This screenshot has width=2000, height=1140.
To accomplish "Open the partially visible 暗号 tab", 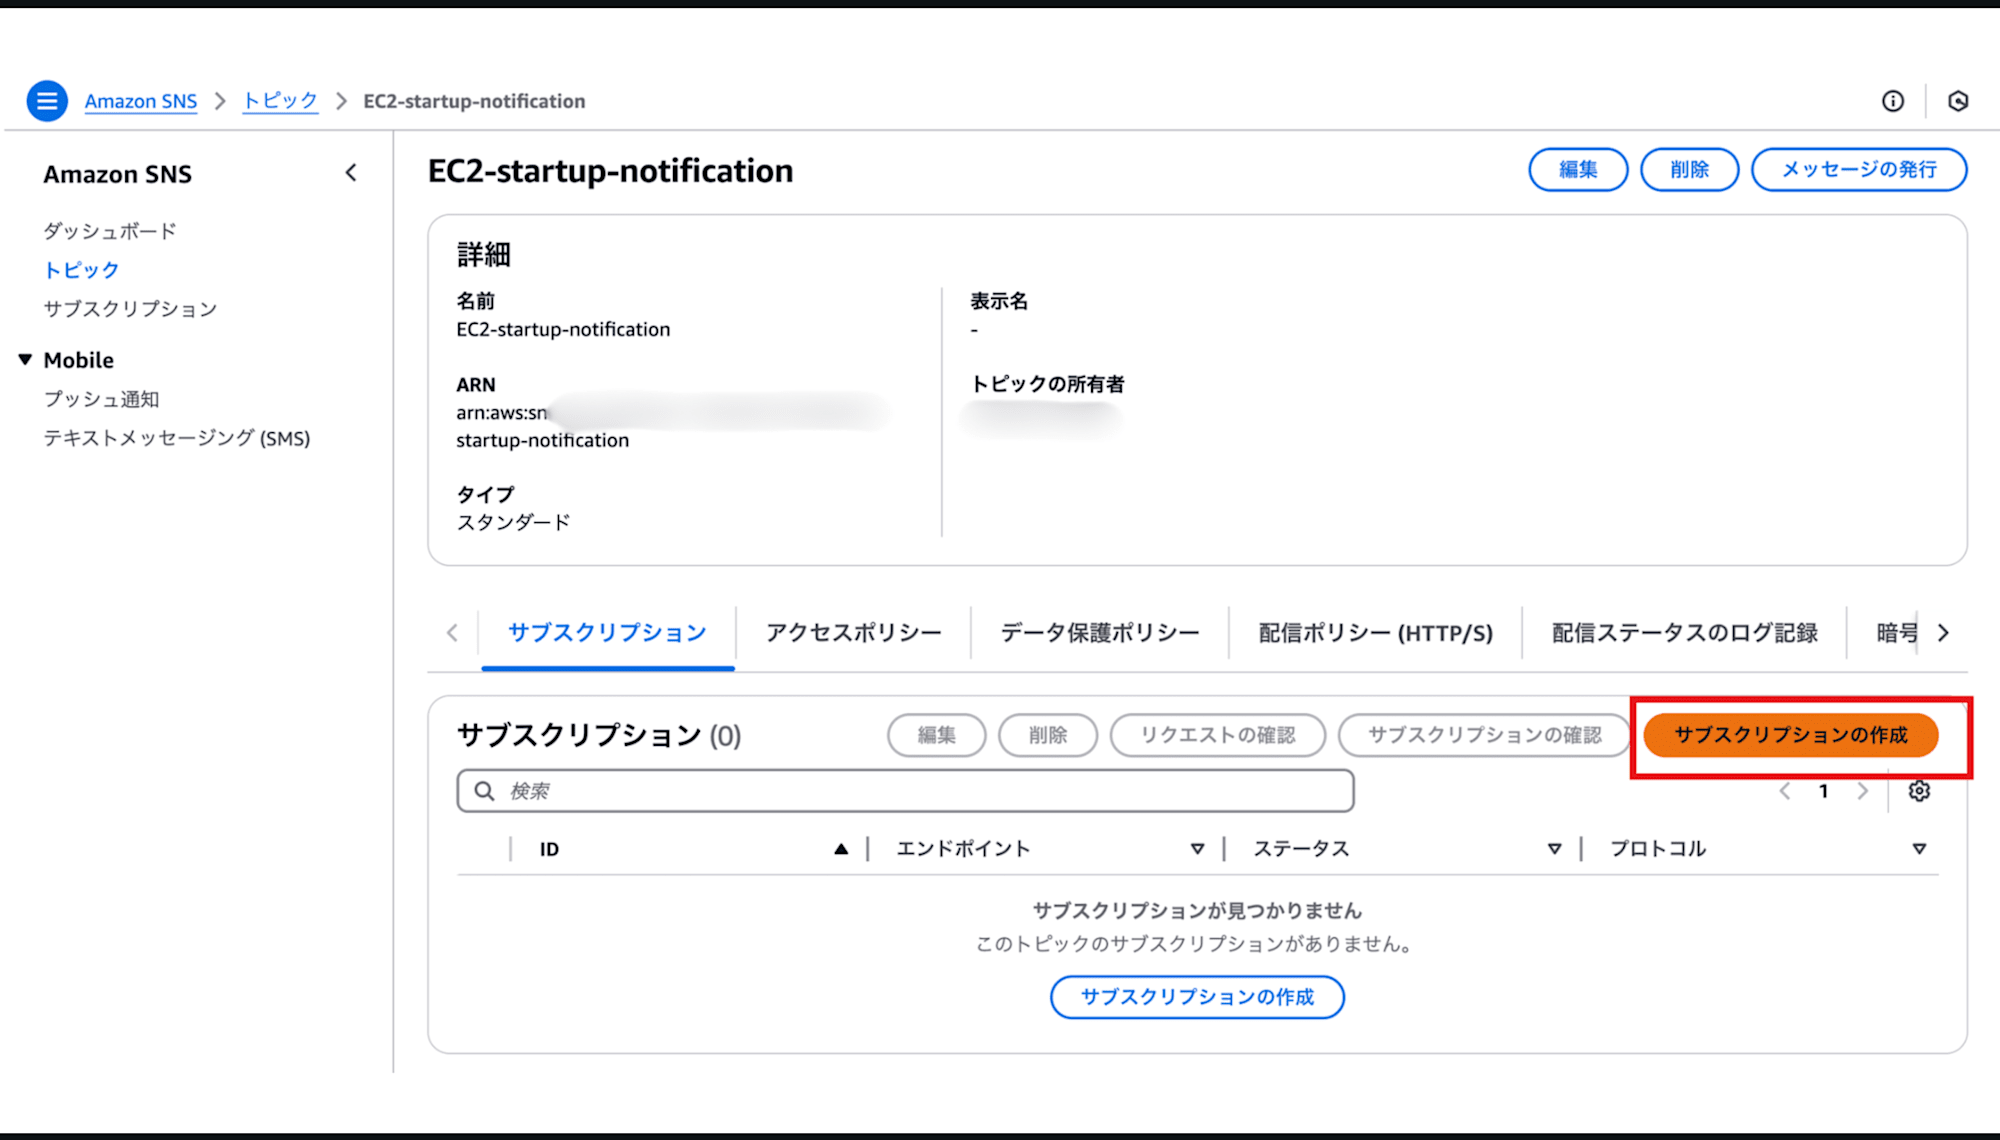I will click(x=1896, y=633).
